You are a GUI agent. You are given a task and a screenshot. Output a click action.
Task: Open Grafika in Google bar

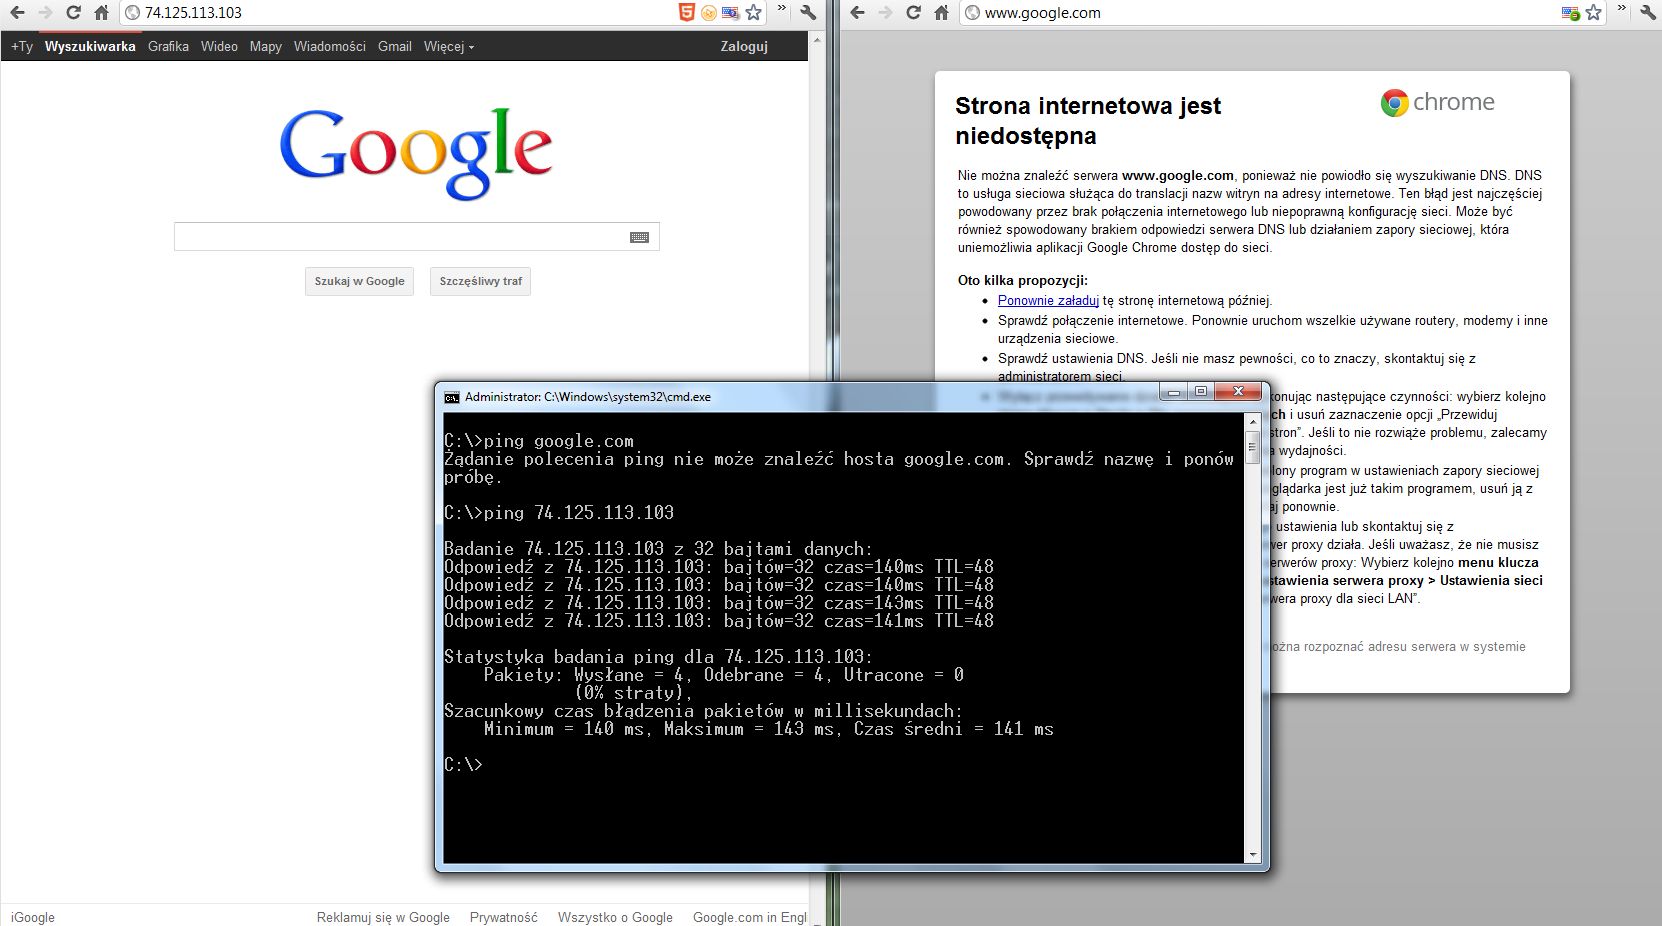point(168,46)
